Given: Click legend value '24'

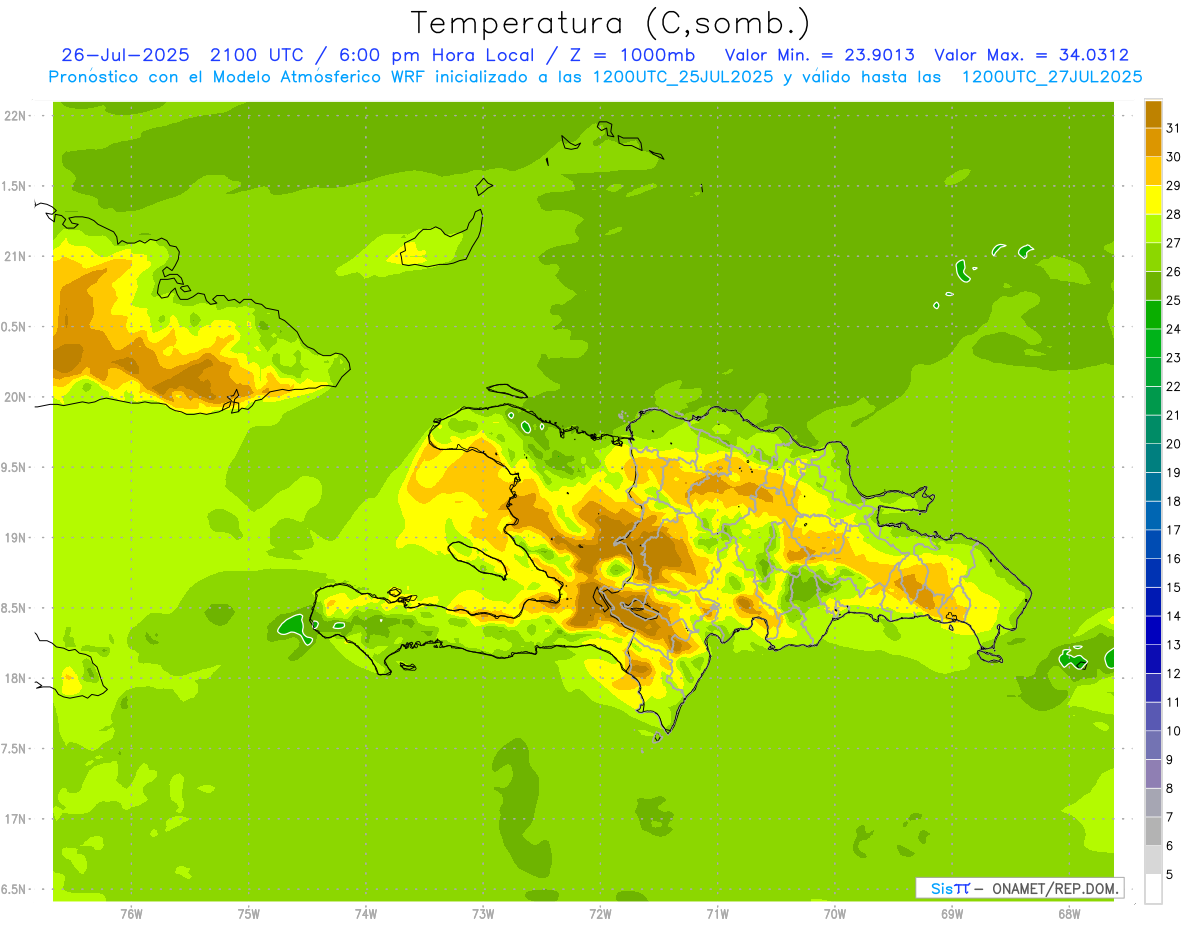Looking at the screenshot, I should click(1174, 329).
